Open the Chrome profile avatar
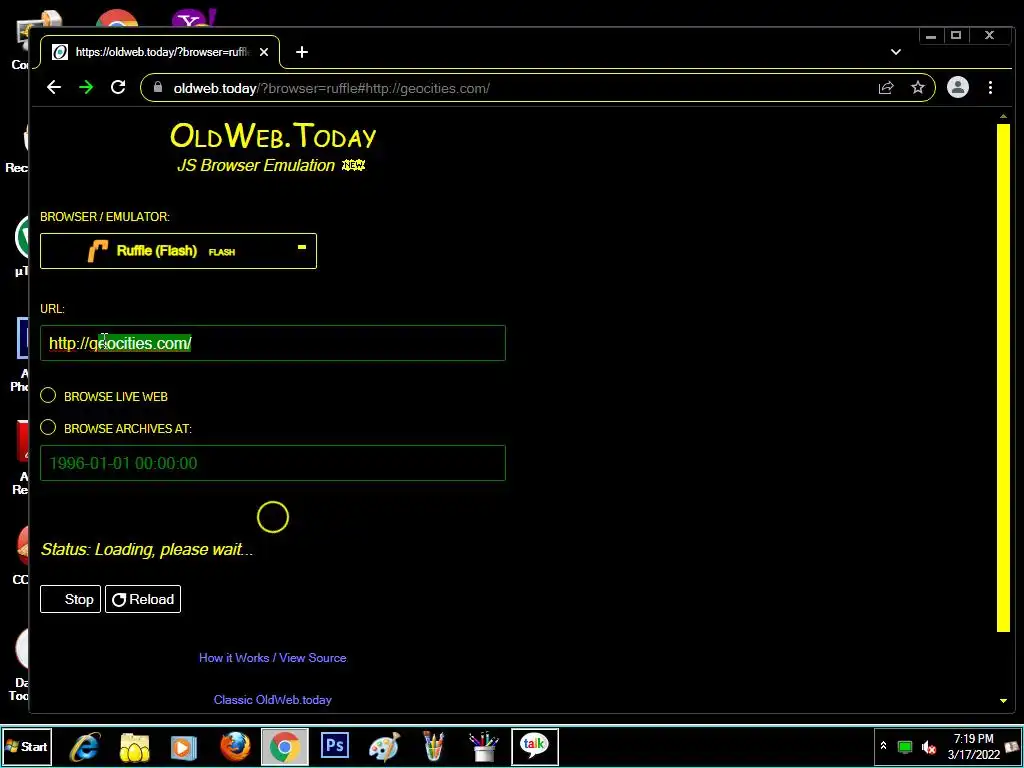Screen dimensions: 1024x768 pyautogui.click(x=958, y=88)
